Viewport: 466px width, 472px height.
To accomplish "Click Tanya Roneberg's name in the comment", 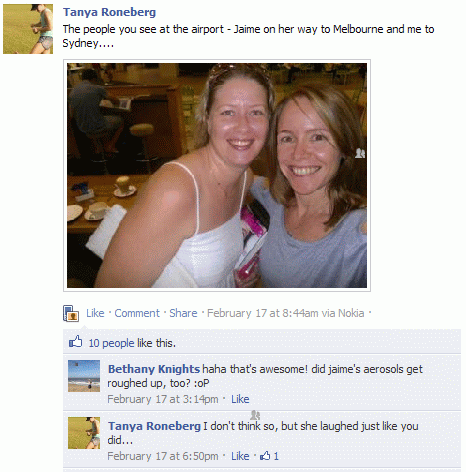I will click(x=154, y=426).
